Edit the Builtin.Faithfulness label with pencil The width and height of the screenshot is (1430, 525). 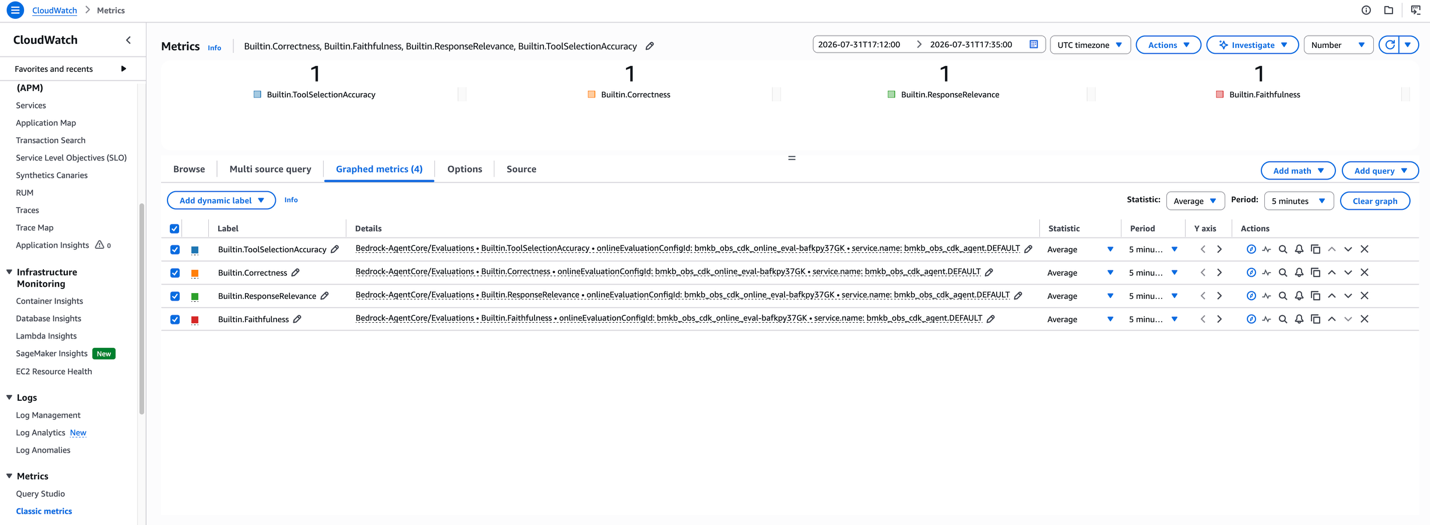point(297,319)
